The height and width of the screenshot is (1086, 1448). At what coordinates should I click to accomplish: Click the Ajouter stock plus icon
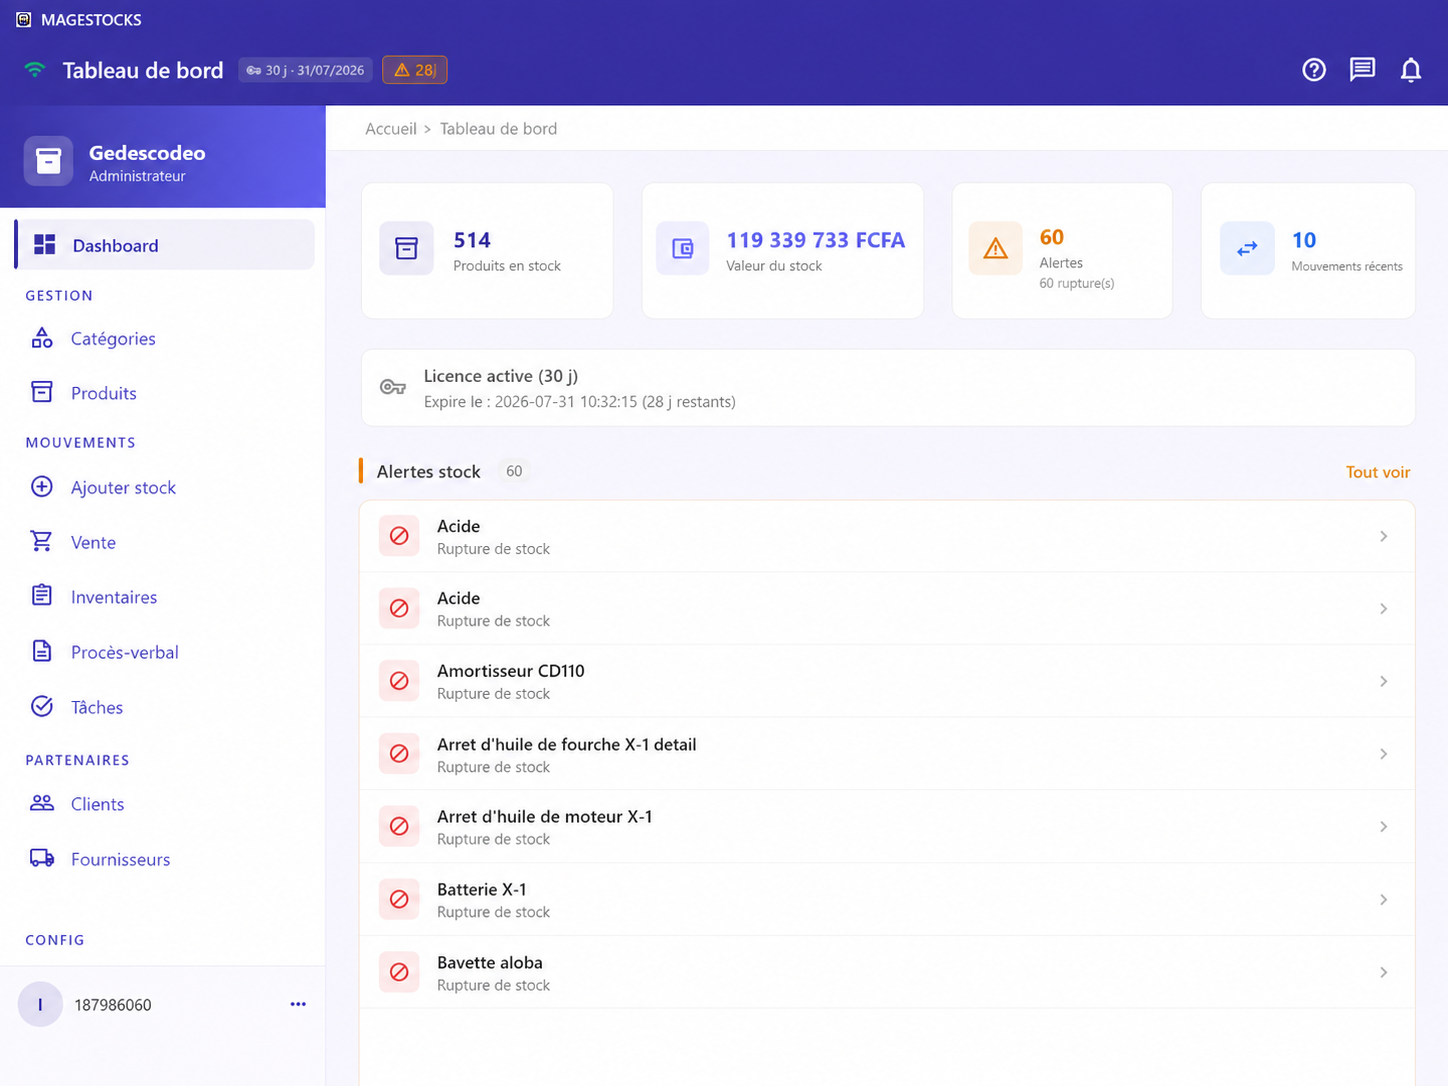pyautogui.click(x=42, y=487)
